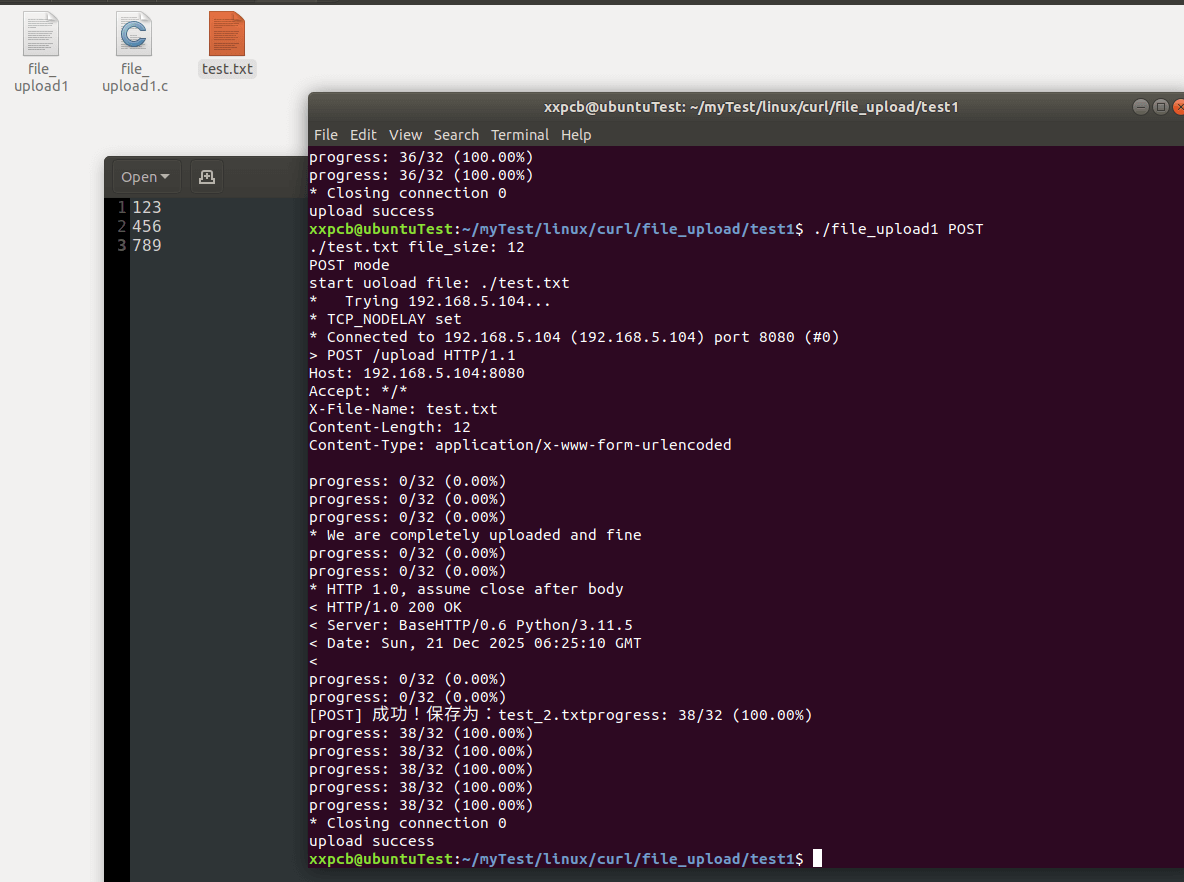1184x882 pixels.
Task: Click the 'Accept: */*' header line
Action: (x=358, y=391)
